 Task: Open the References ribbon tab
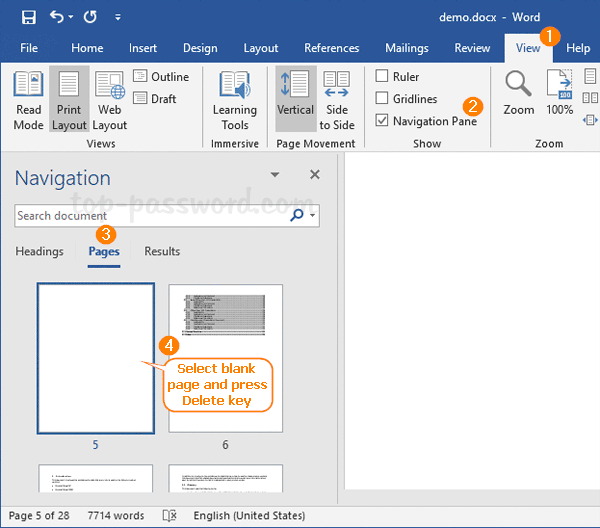(331, 48)
